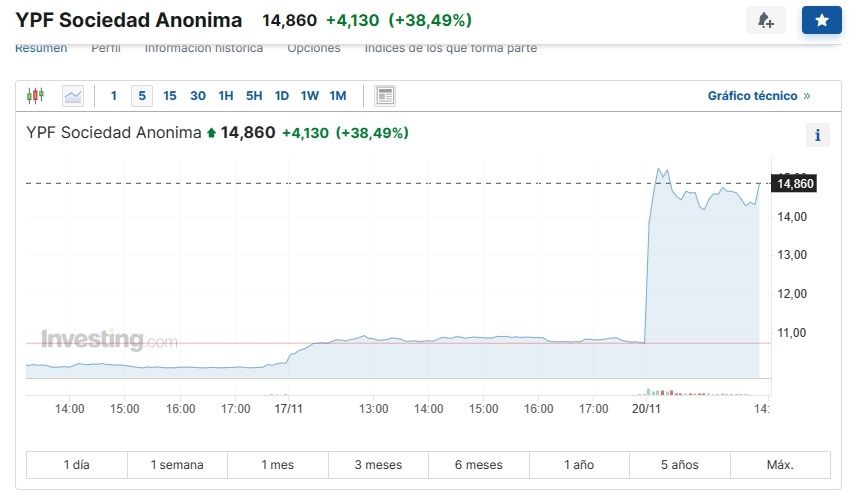Open the news table icon in chart toolbar

click(385, 96)
